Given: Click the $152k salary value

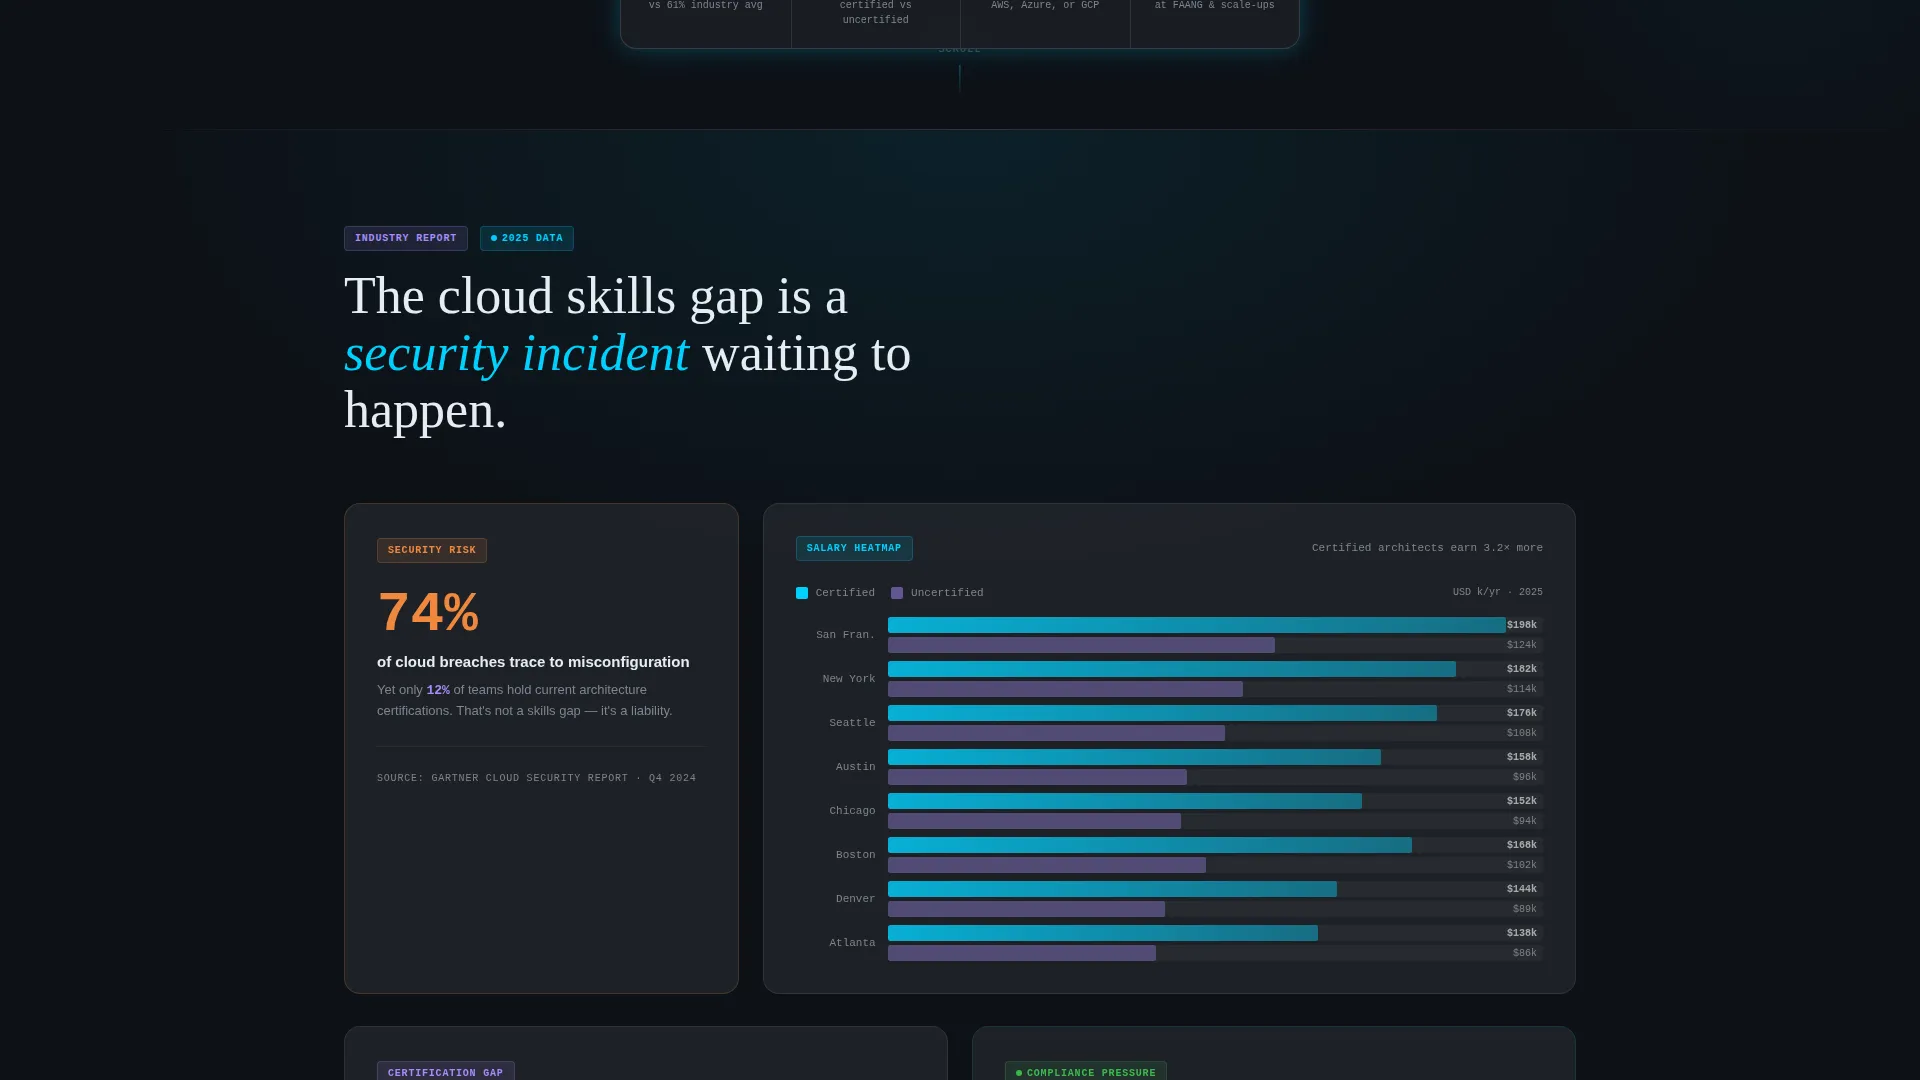Looking at the screenshot, I should 1522,801.
